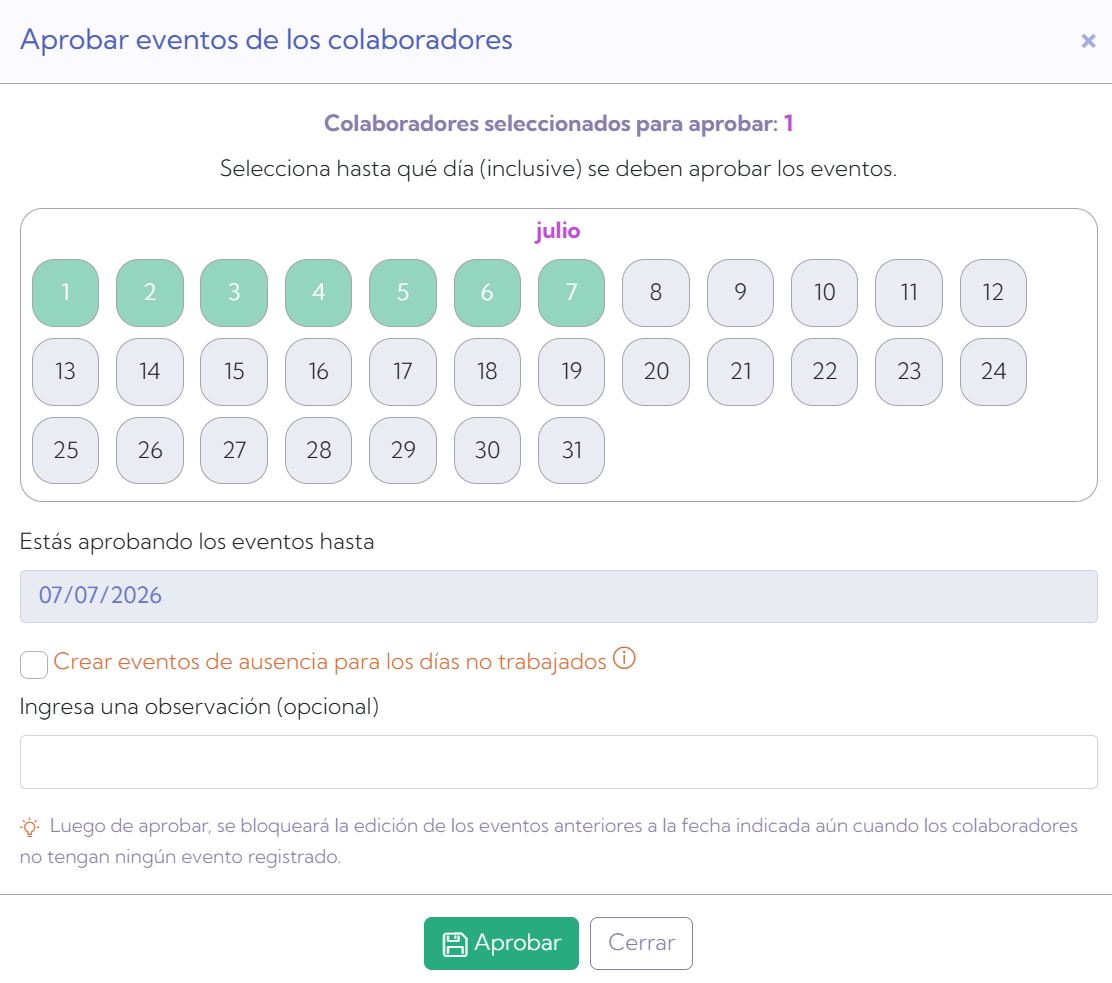The height and width of the screenshot is (983, 1112).
Task: Click the info icon next to ausencia option
Action: click(x=624, y=659)
